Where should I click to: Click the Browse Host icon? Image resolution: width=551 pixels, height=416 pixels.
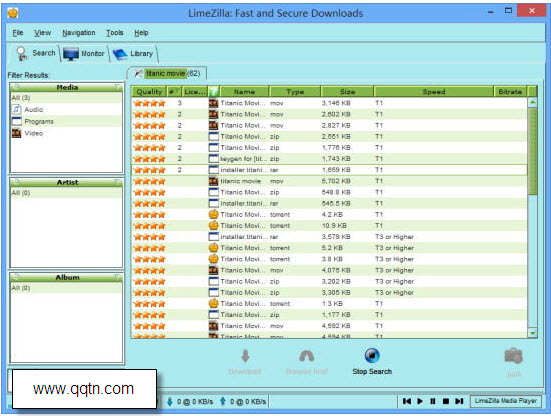coord(306,356)
